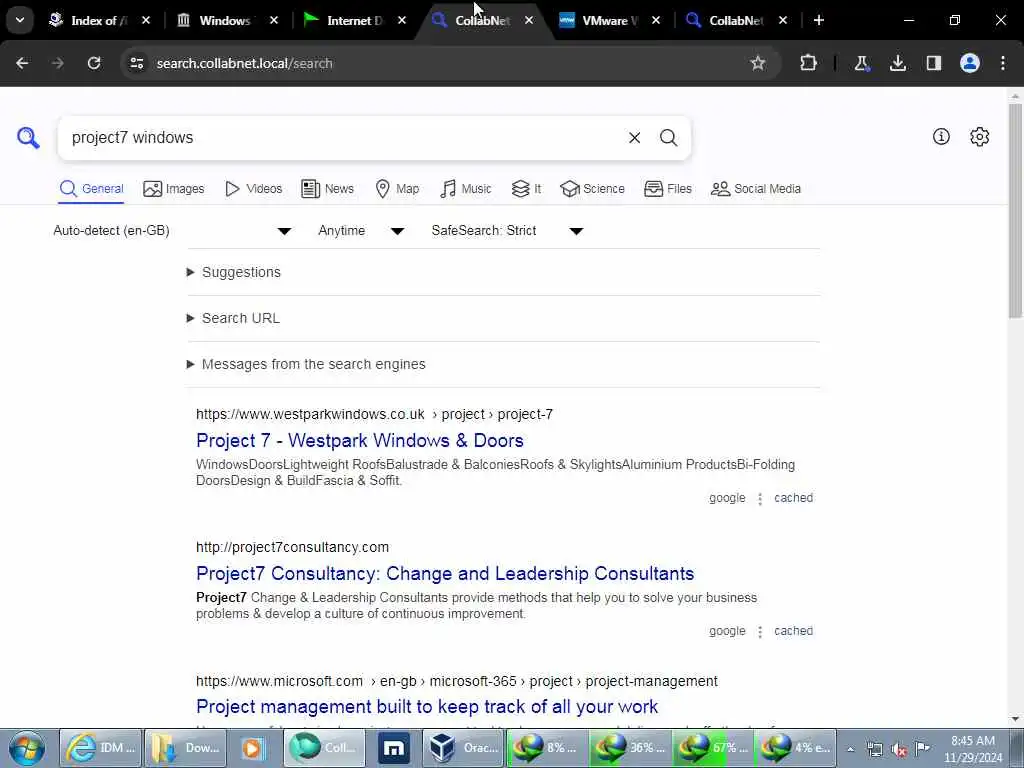
Task: Open the tab search dropdown arrow
Action: 20,20
